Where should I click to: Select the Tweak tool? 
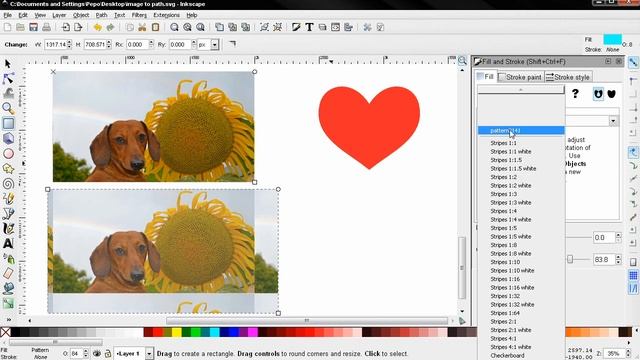(8, 93)
